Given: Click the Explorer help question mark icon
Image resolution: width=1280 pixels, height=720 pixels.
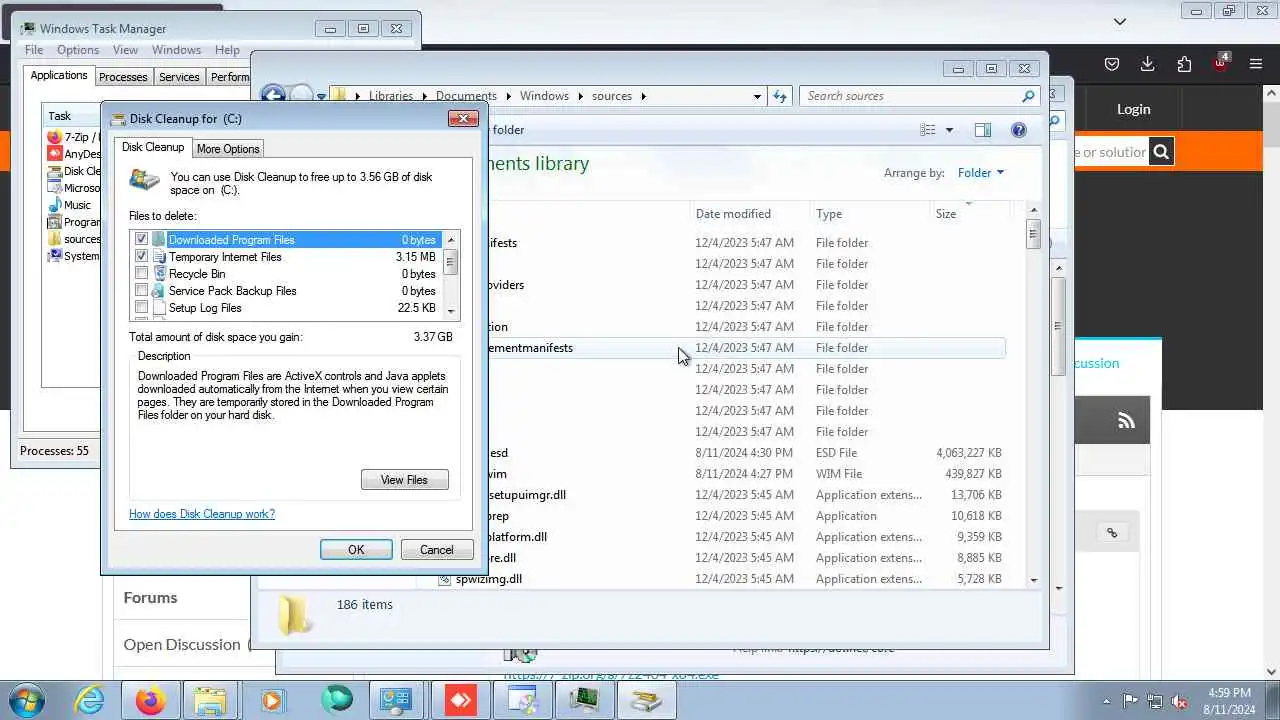Looking at the screenshot, I should (x=1019, y=130).
